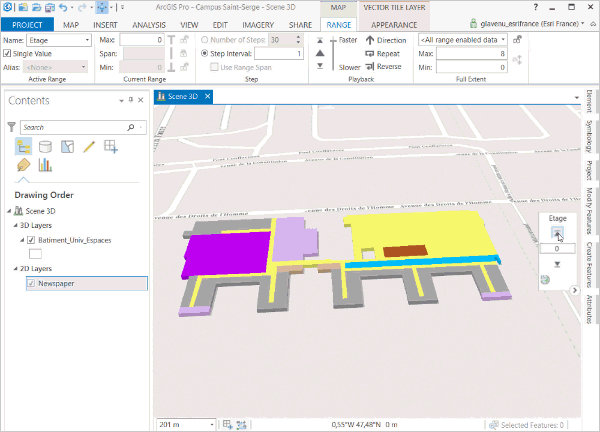This screenshot has height=432, width=600.
Task: Open the All range enabled data dropdown
Action: [x=503, y=40]
